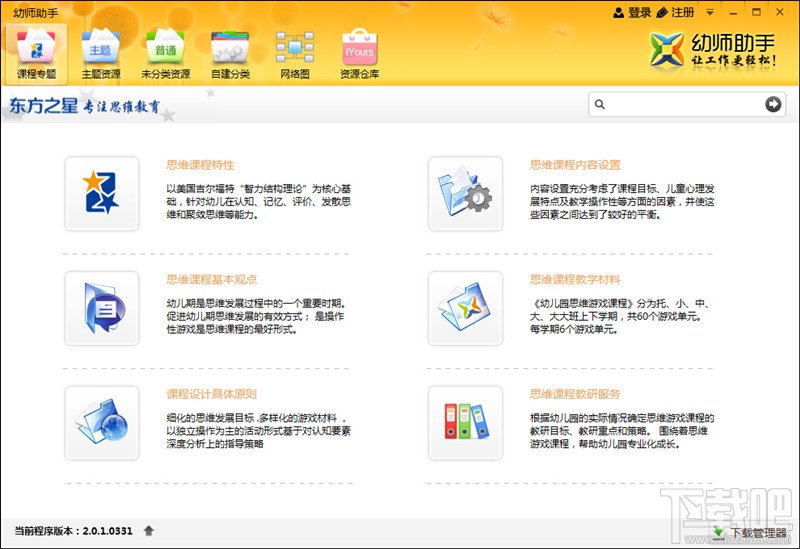Open the 思维课程内容设置 folder gear icon

tap(465, 194)
